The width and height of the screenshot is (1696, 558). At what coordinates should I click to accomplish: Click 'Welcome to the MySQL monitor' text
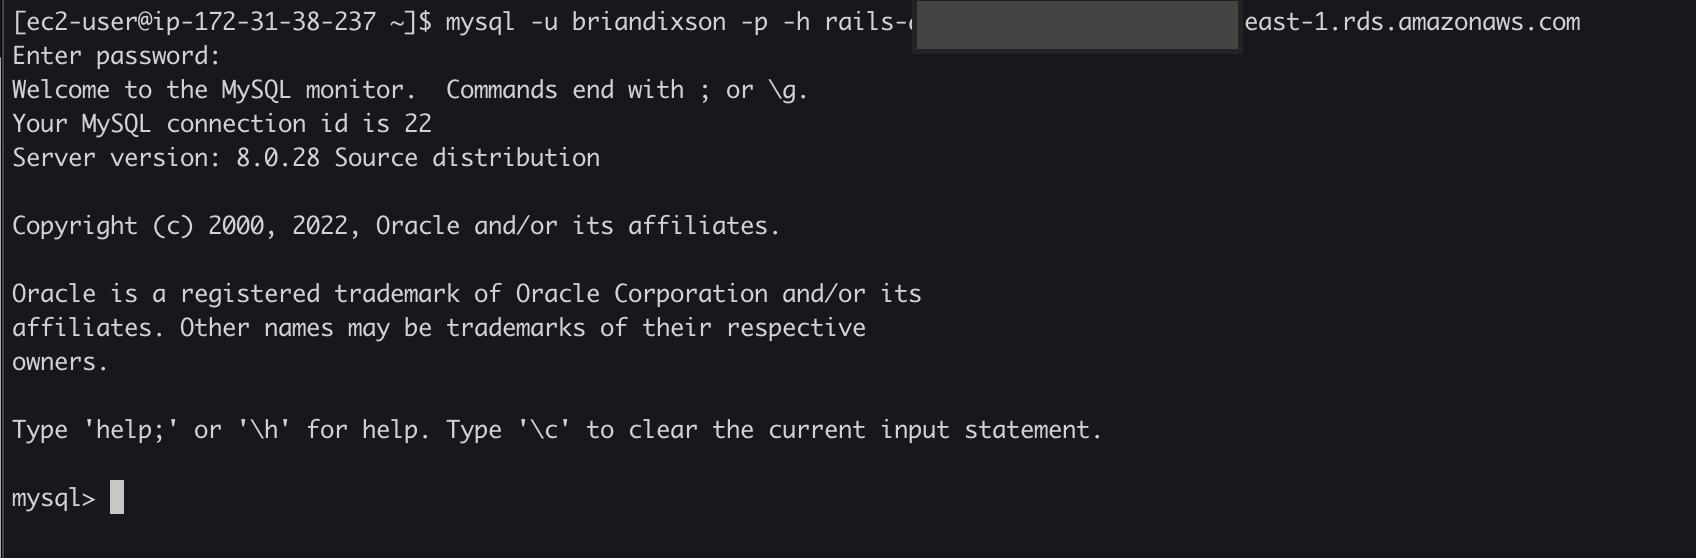pyautogui.click(x=214, y=90)
